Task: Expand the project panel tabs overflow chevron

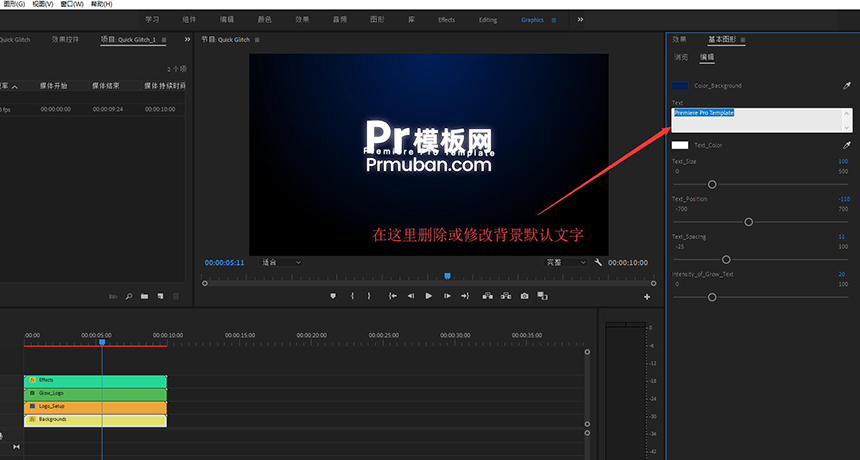Action: pos(187,39)
